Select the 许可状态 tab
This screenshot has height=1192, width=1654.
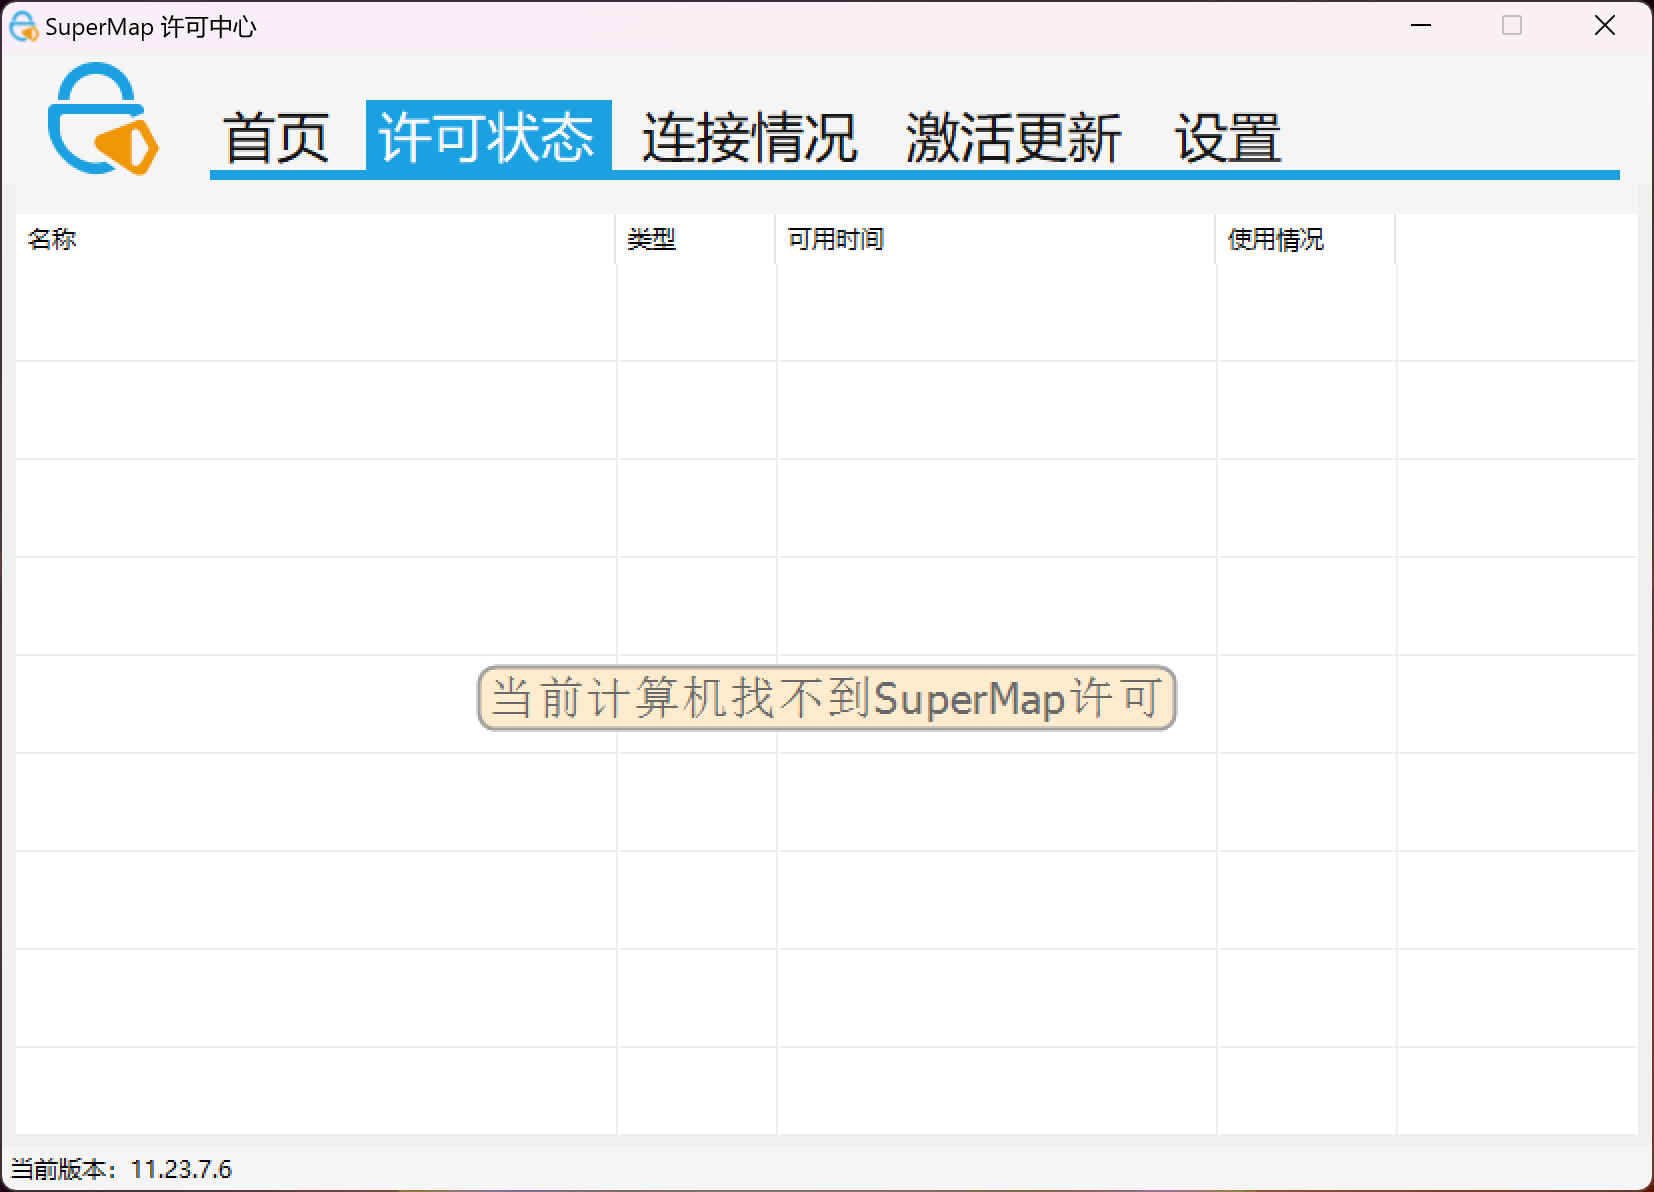[488, 136]
